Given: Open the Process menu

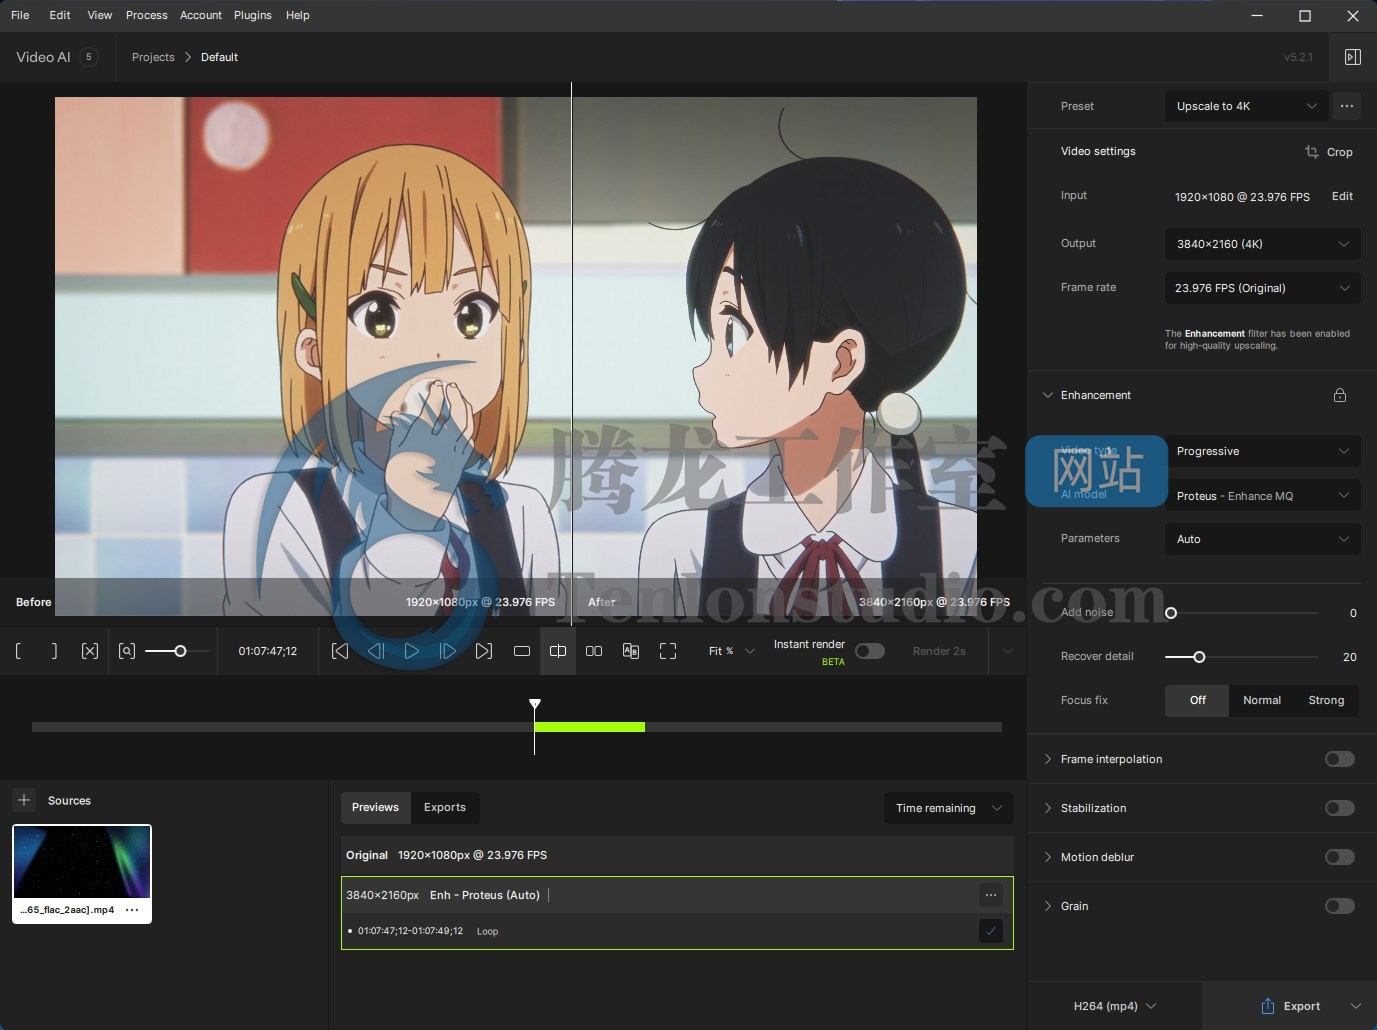Looking at the screenshot, I should (147, 15).
